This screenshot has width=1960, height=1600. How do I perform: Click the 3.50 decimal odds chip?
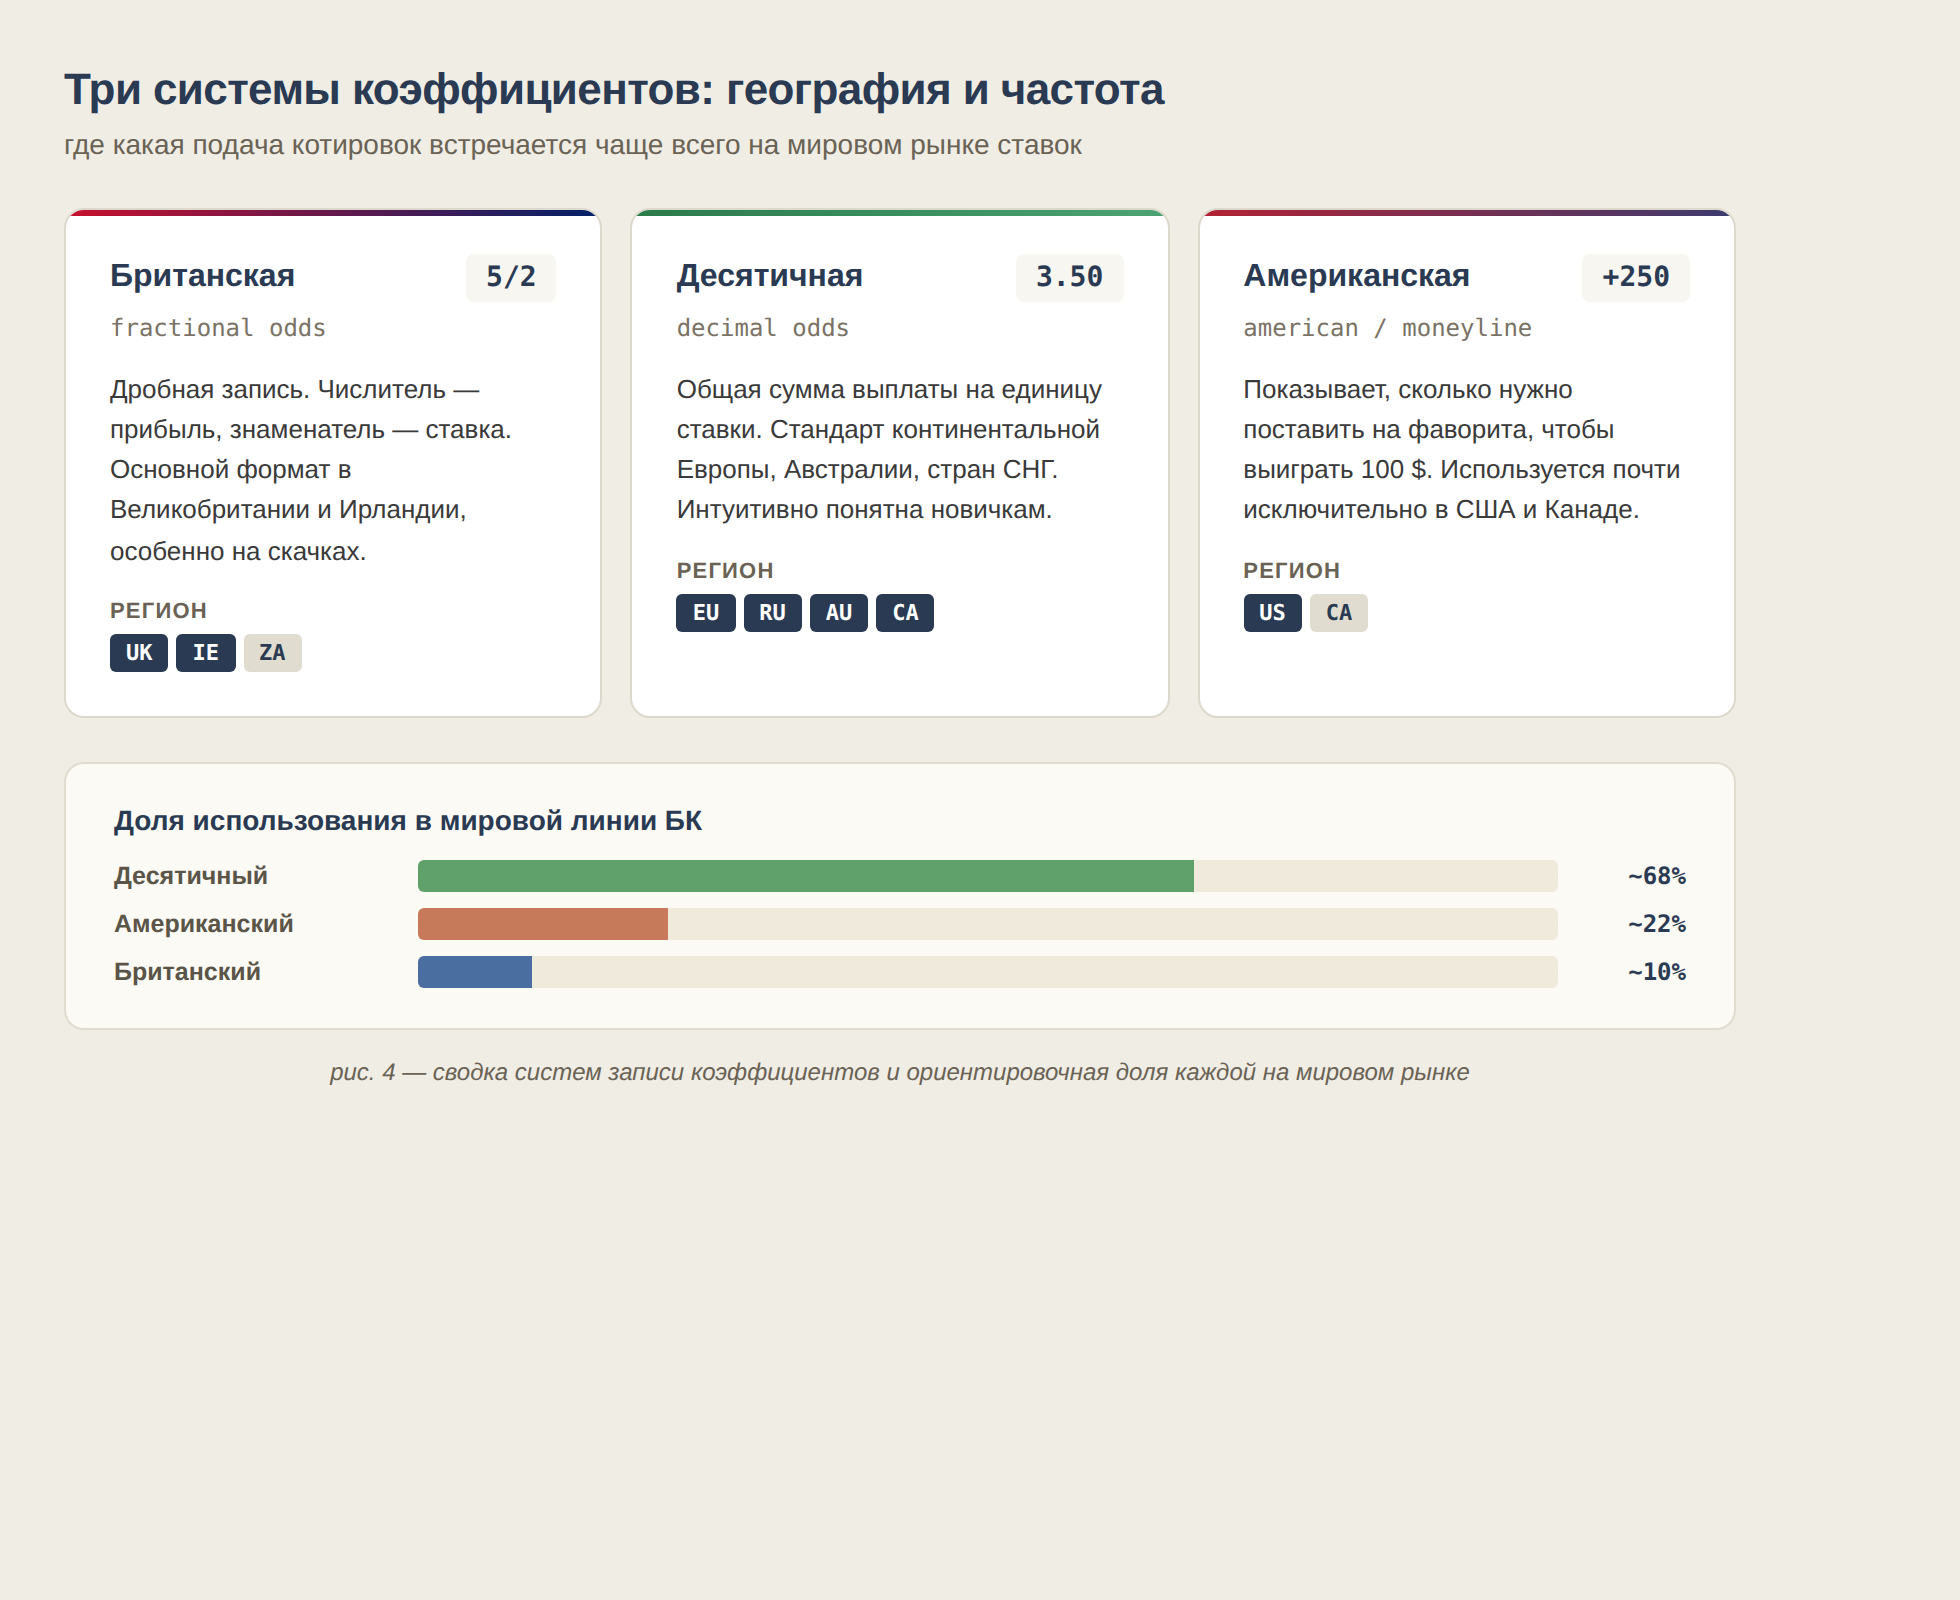tap(1069, 277)
